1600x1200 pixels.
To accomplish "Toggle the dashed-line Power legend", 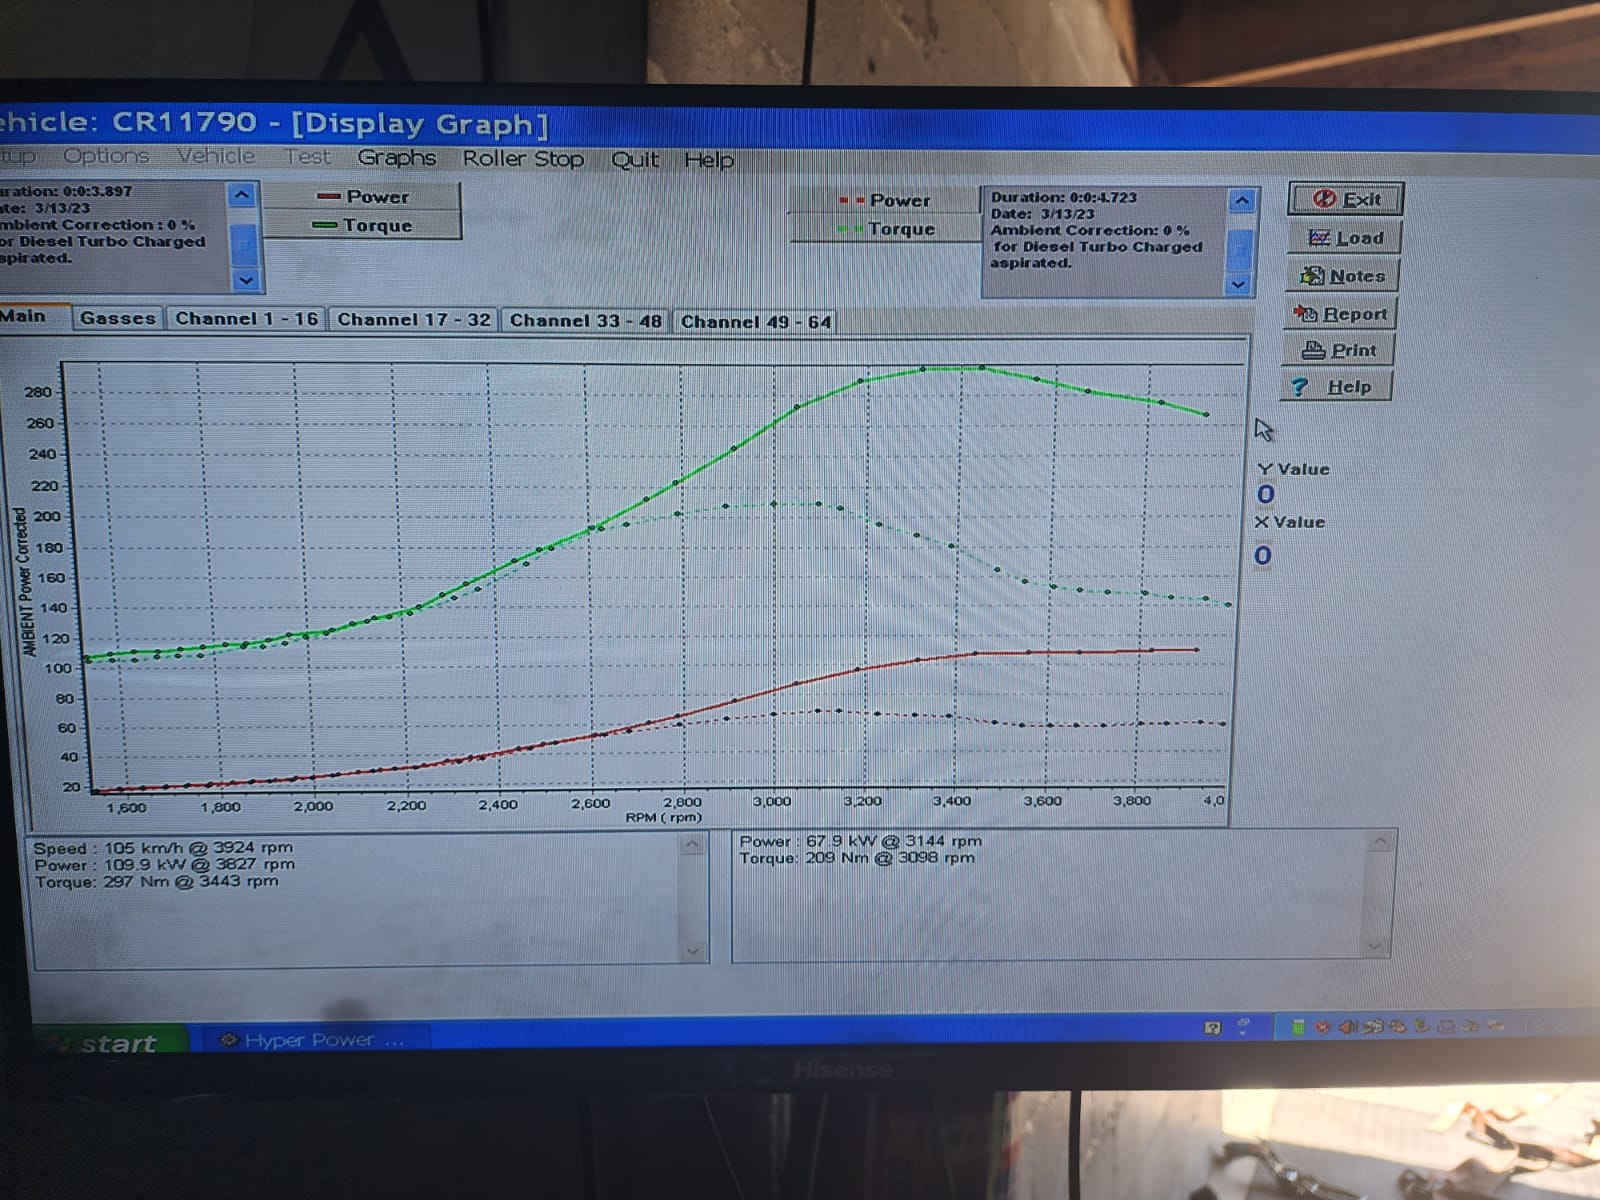I will point(885,200).
